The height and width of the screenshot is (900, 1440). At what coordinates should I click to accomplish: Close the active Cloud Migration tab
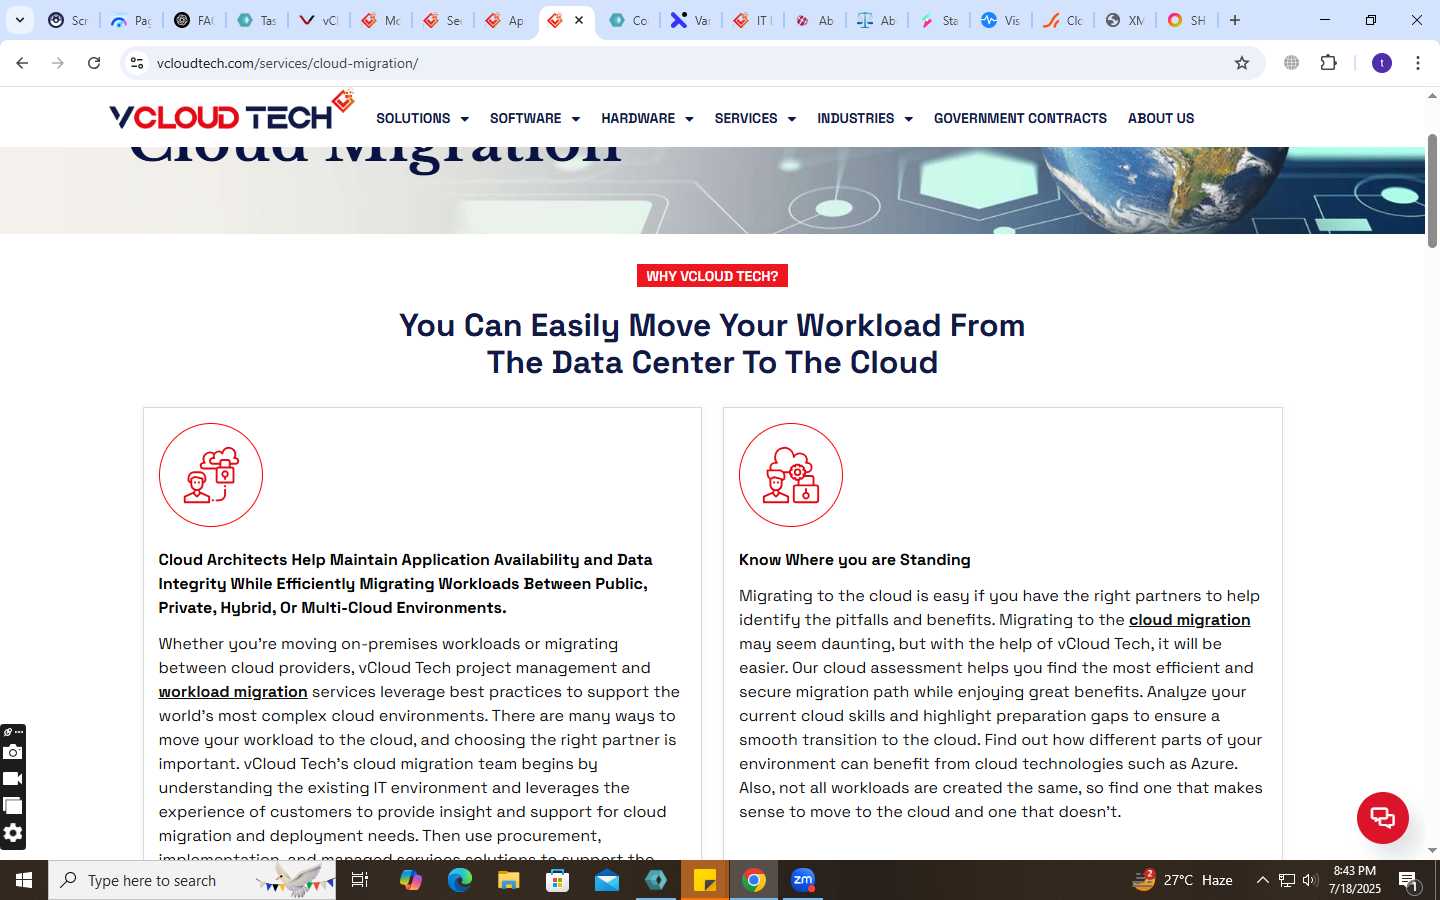[x=578, y=20]
